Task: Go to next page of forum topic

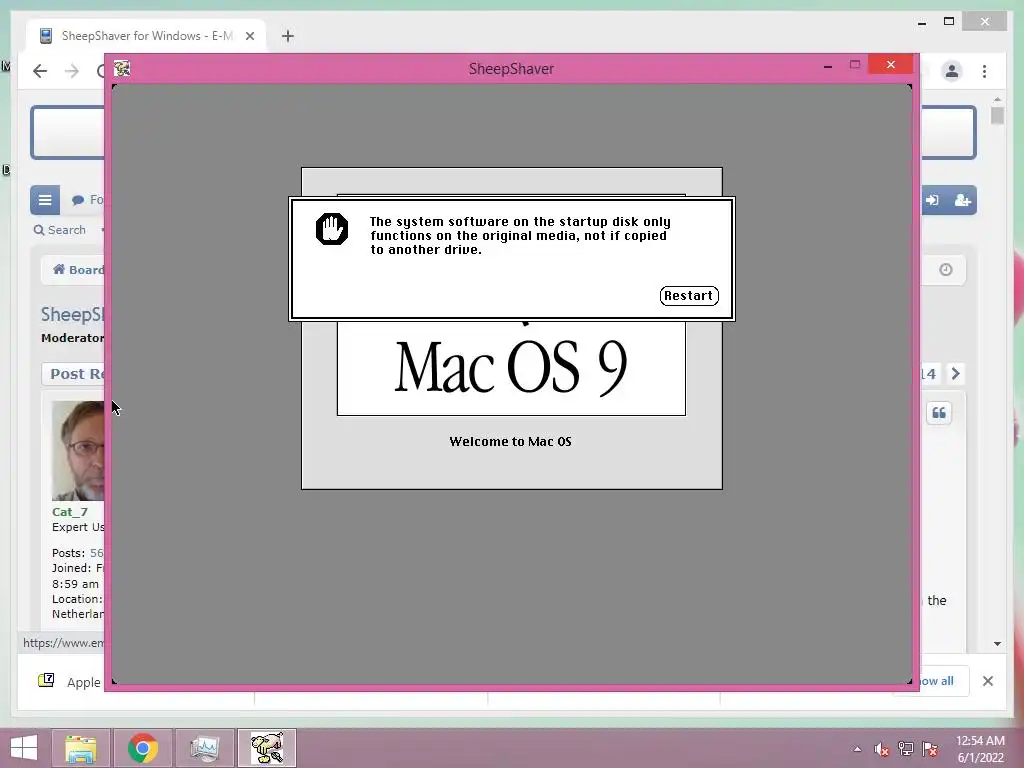Action: [x=955, y=374]
